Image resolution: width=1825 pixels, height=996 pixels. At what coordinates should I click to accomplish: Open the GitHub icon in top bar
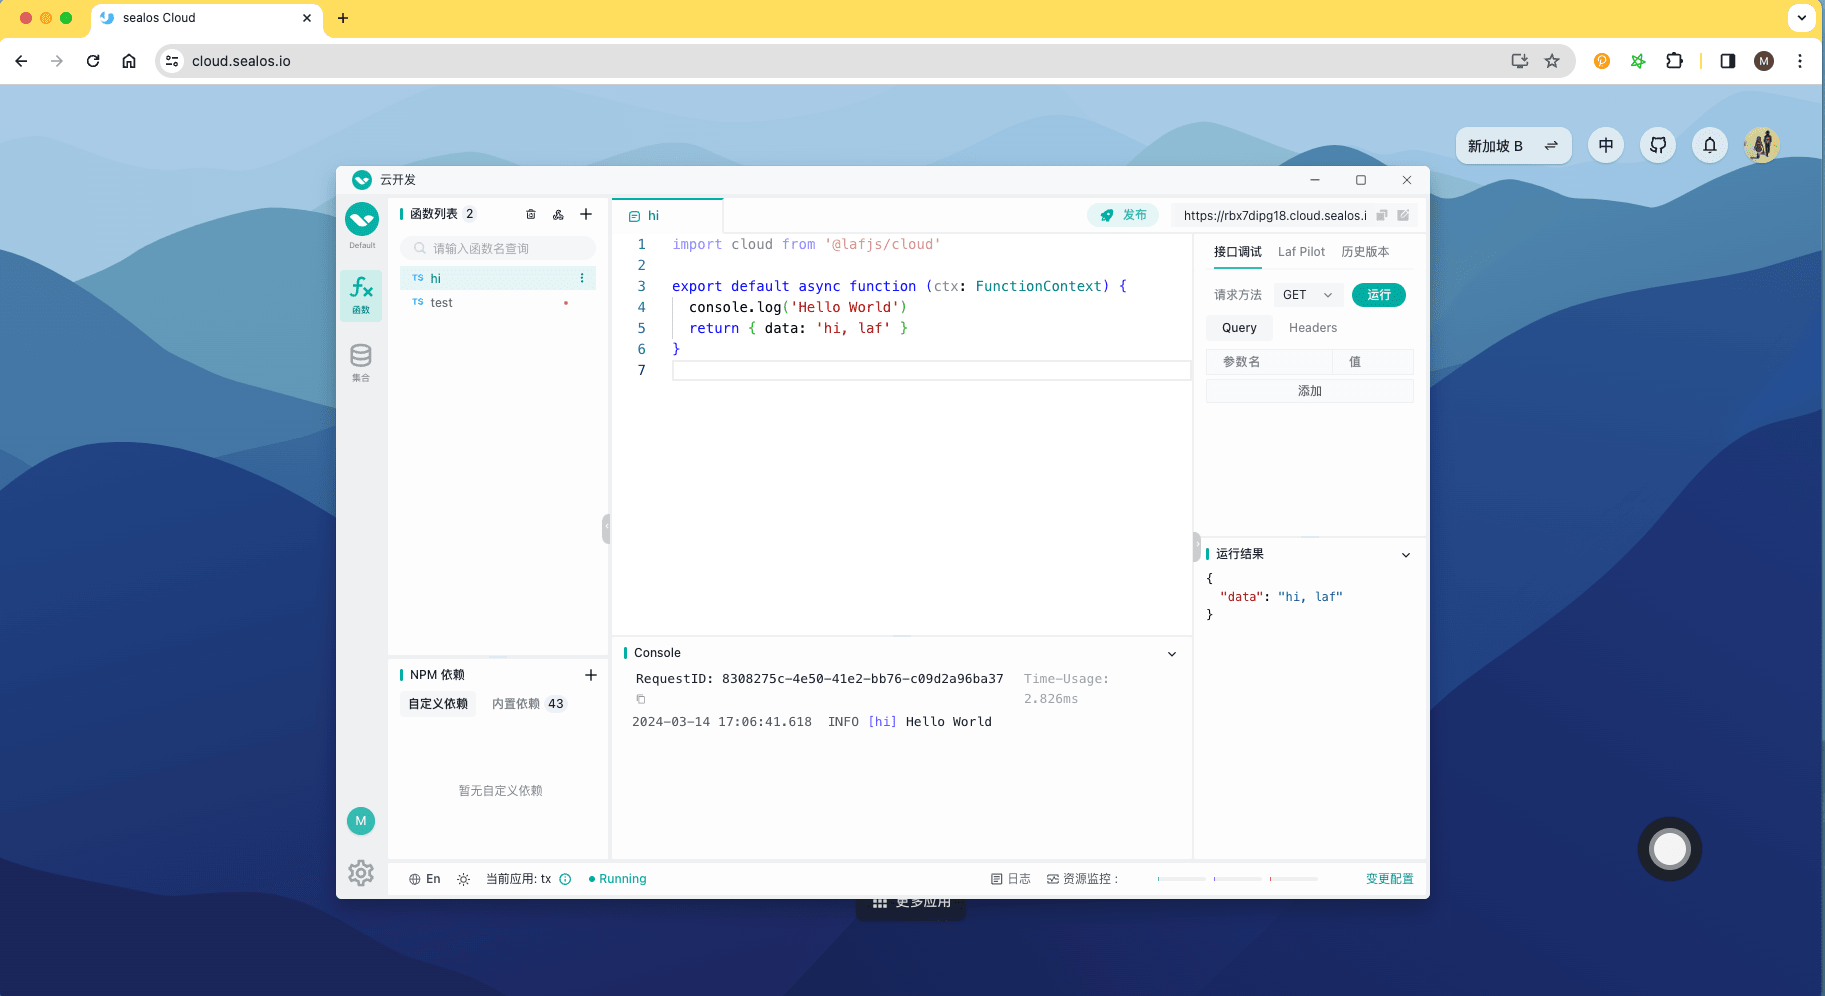(x=1658, y=145)
